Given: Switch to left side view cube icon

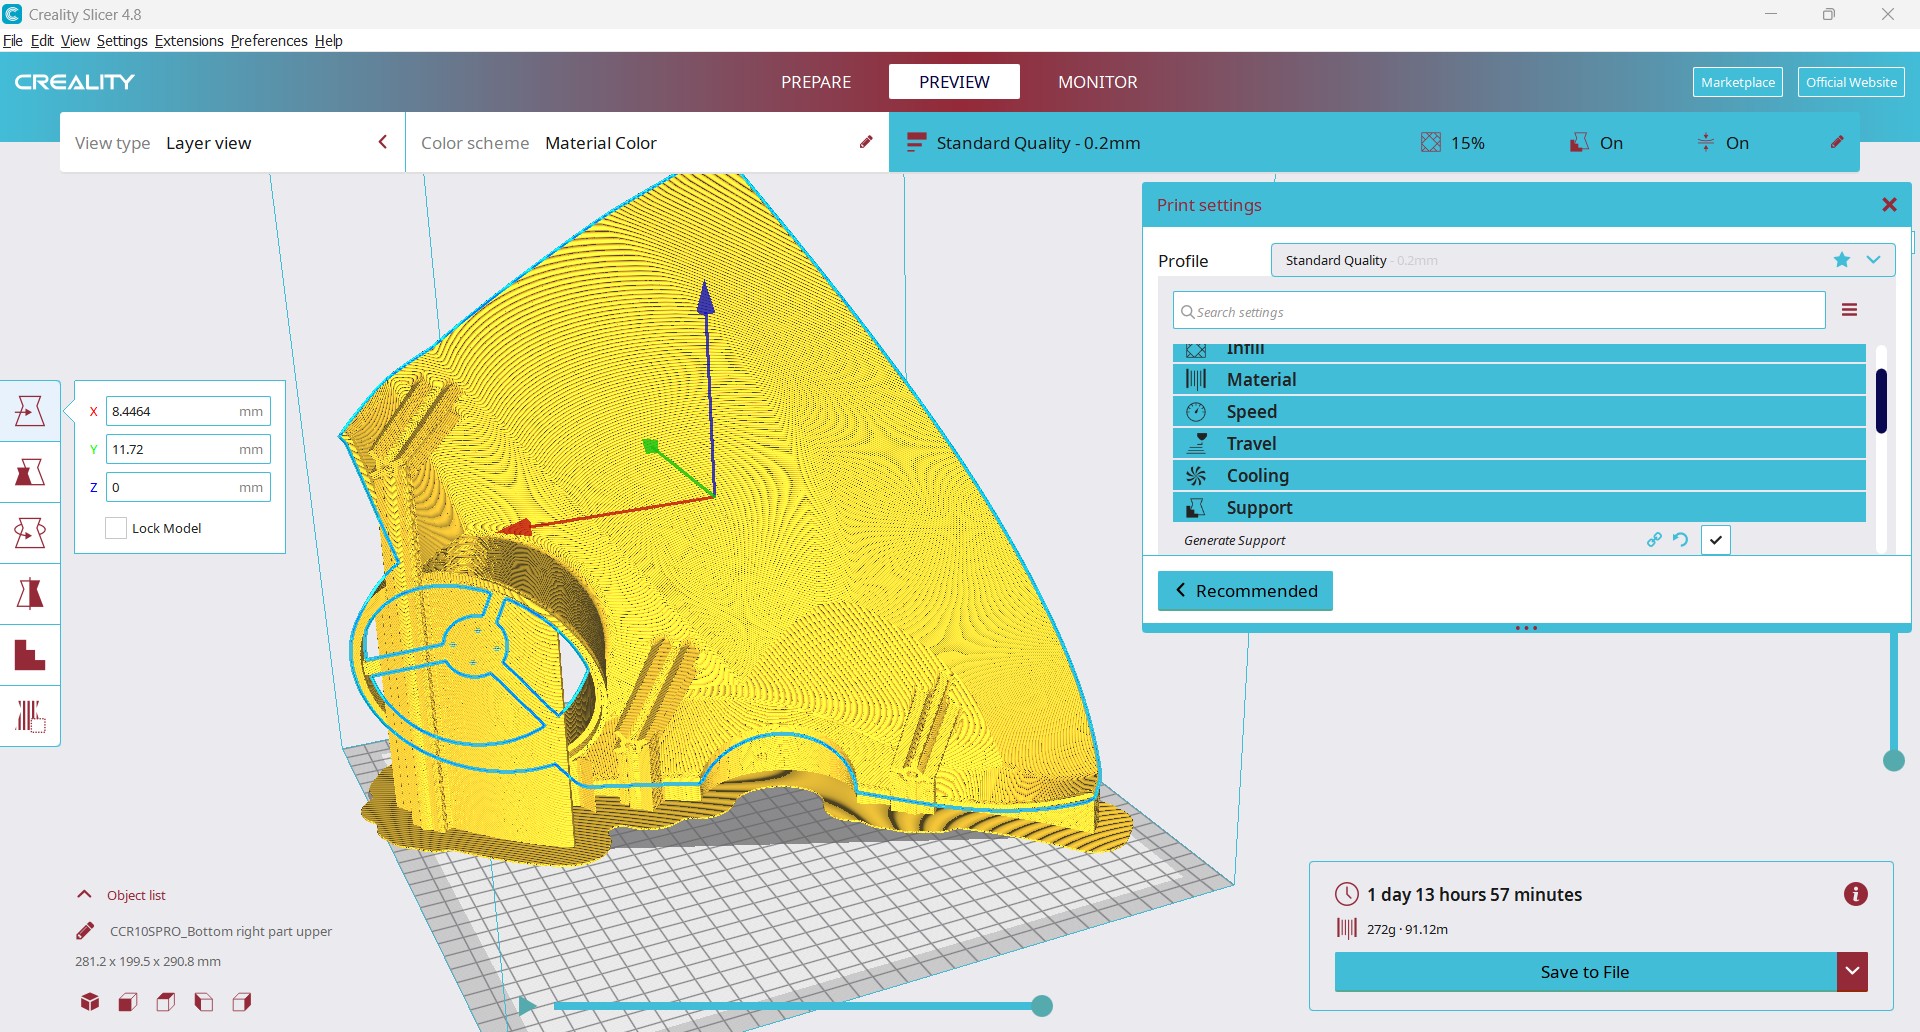Looking at the screenshot, I should click(204, 1001).
